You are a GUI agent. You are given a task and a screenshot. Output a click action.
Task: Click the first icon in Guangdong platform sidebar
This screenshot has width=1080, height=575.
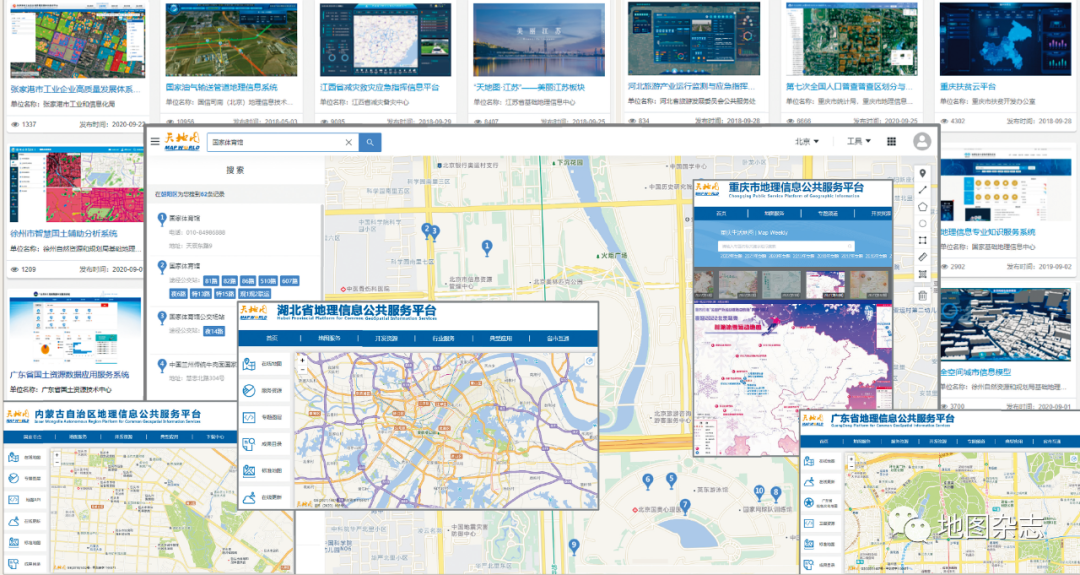pyautogui.click(x=809, y=461)
